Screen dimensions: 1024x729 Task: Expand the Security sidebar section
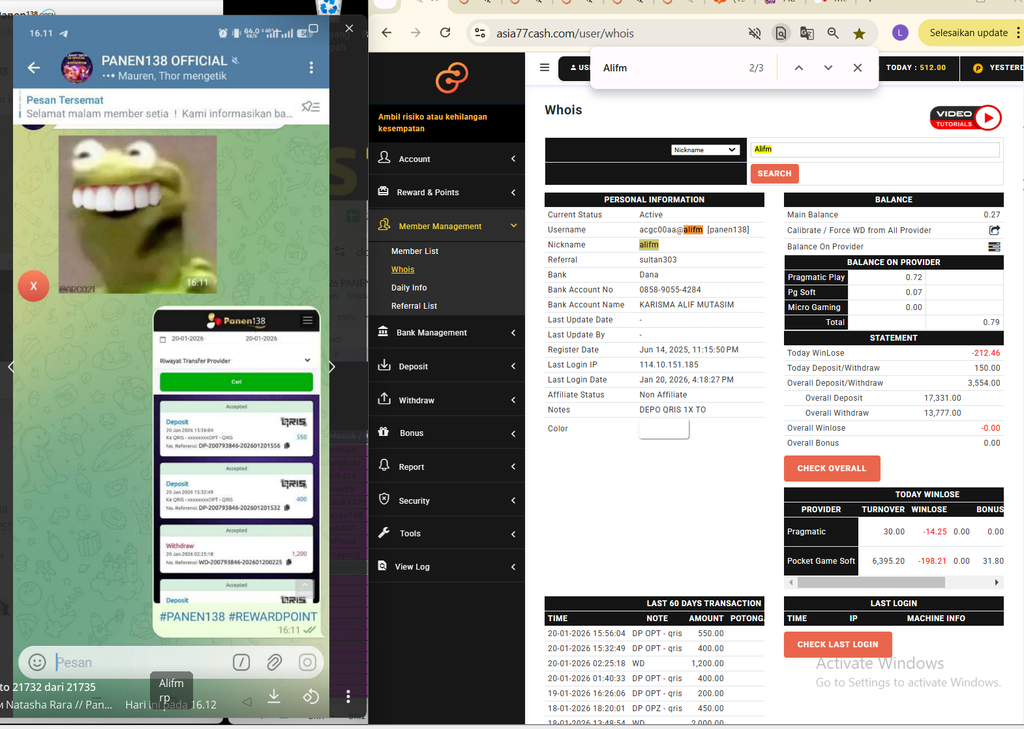447,500
